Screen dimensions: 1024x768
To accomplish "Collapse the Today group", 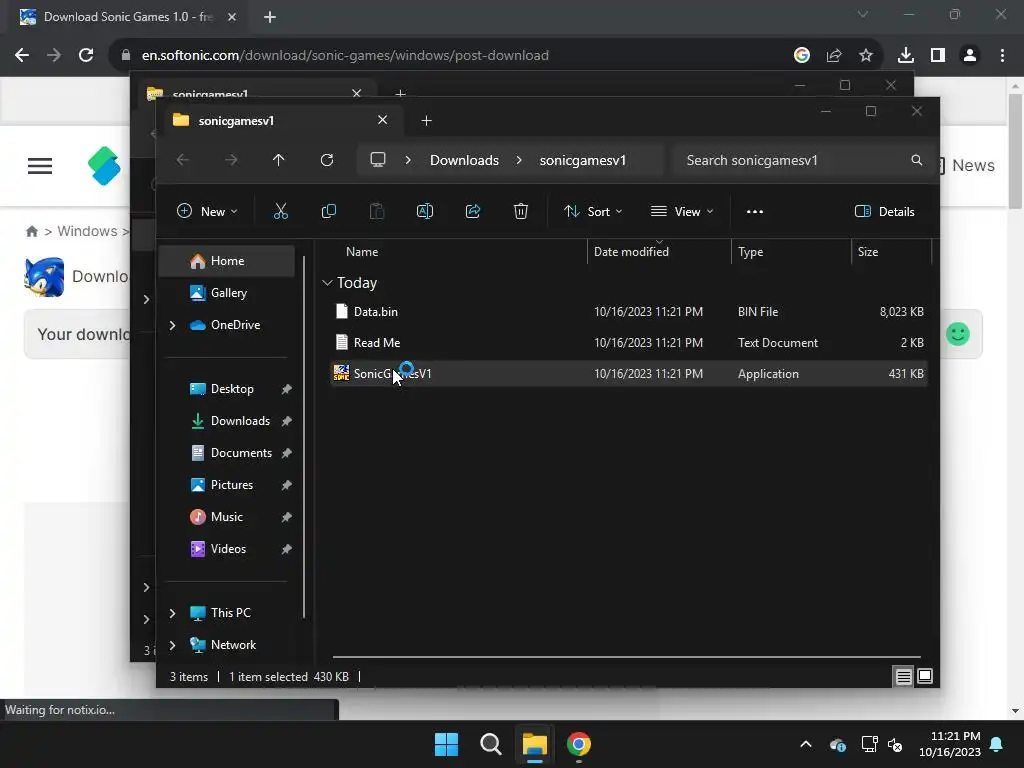I will pyautogui.click(x=327, y=283).
